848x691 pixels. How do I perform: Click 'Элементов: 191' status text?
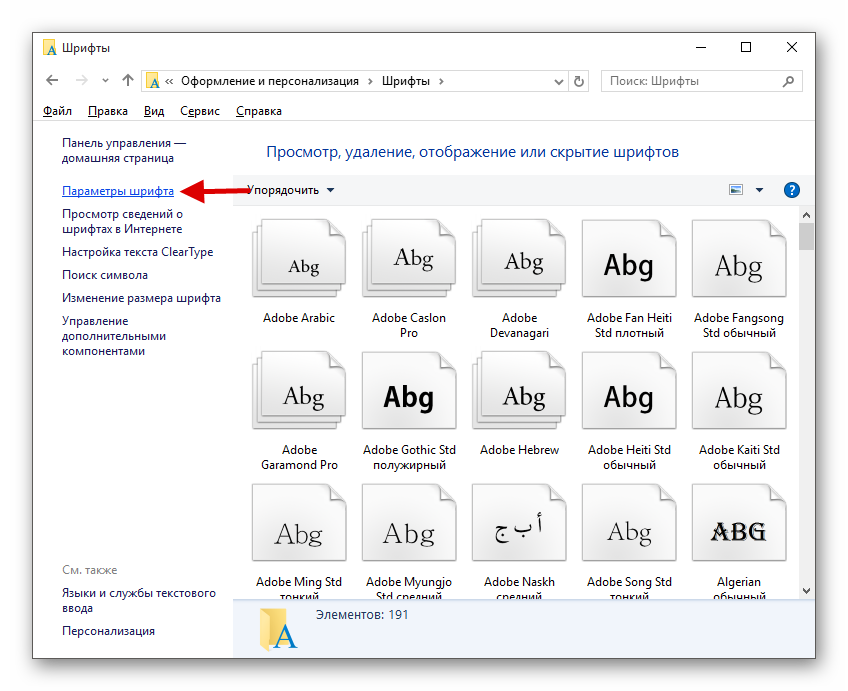point(362,615)
